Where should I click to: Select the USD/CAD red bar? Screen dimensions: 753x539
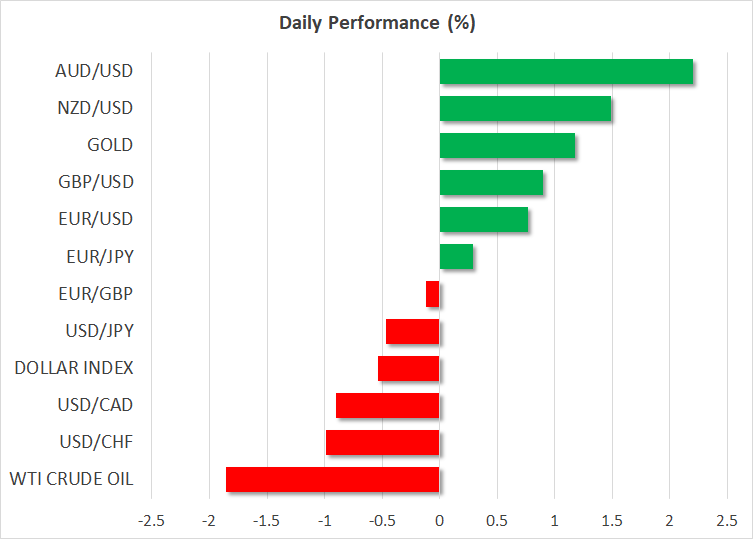(x=387, y=405)
